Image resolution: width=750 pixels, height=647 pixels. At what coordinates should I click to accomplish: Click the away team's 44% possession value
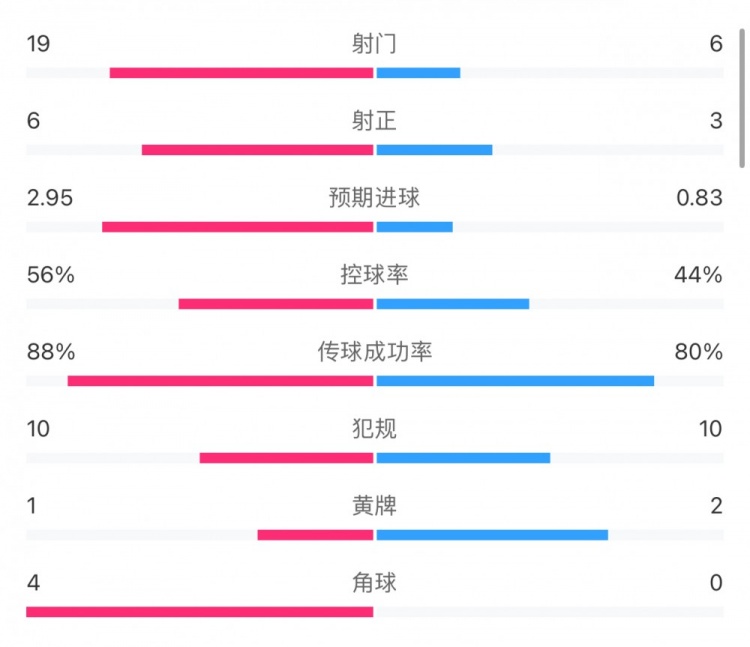697,274
